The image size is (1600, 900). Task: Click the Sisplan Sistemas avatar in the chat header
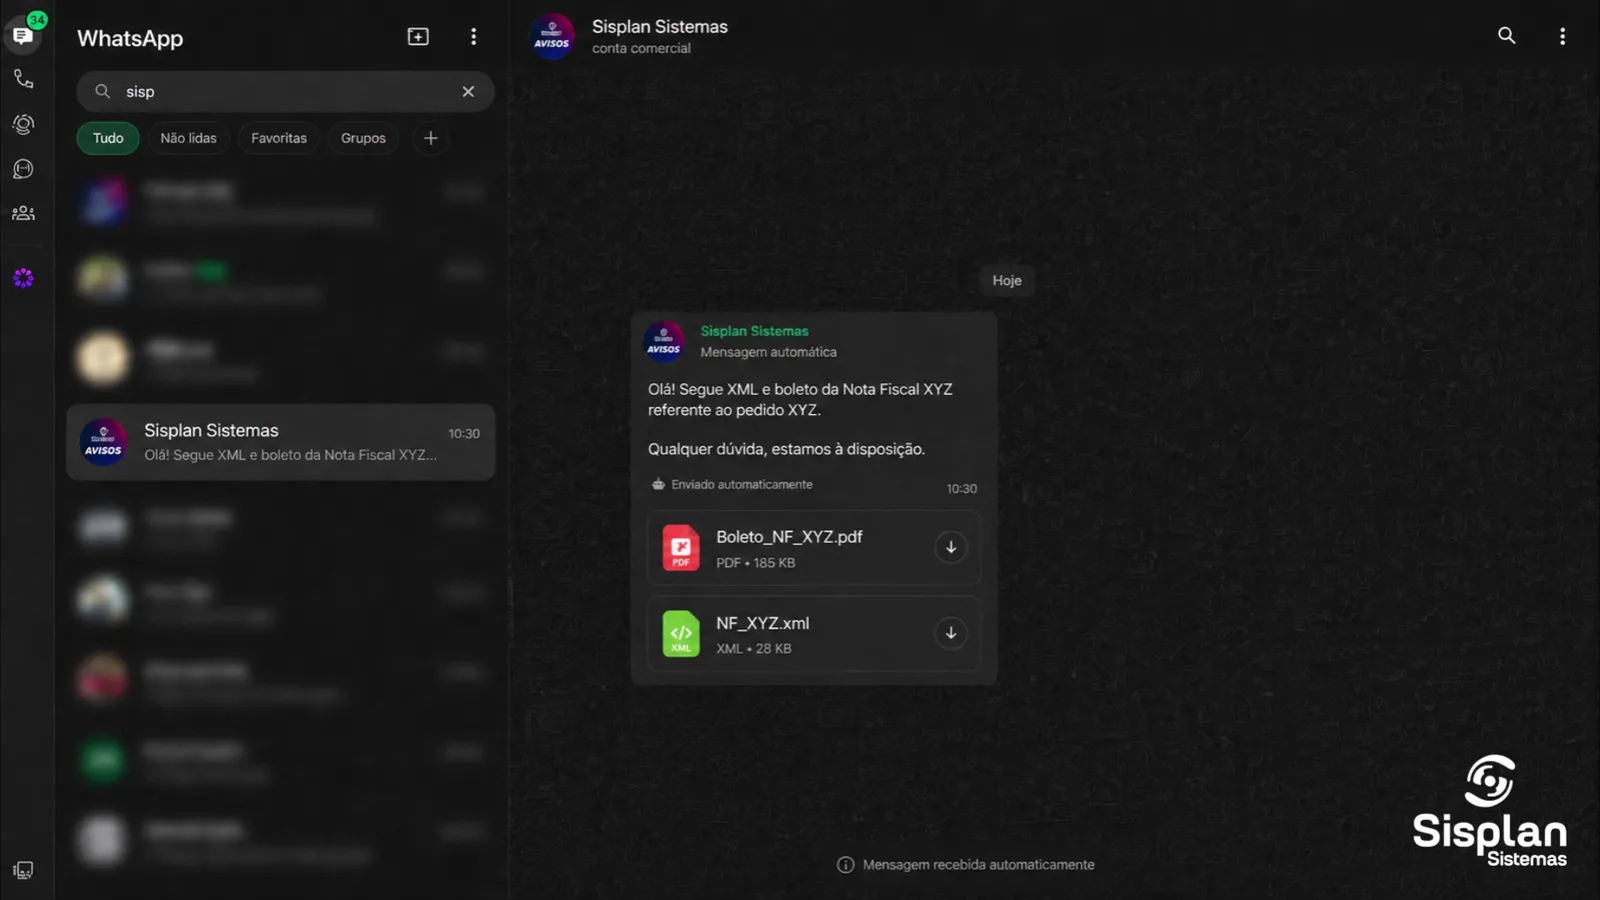(552, 37)
